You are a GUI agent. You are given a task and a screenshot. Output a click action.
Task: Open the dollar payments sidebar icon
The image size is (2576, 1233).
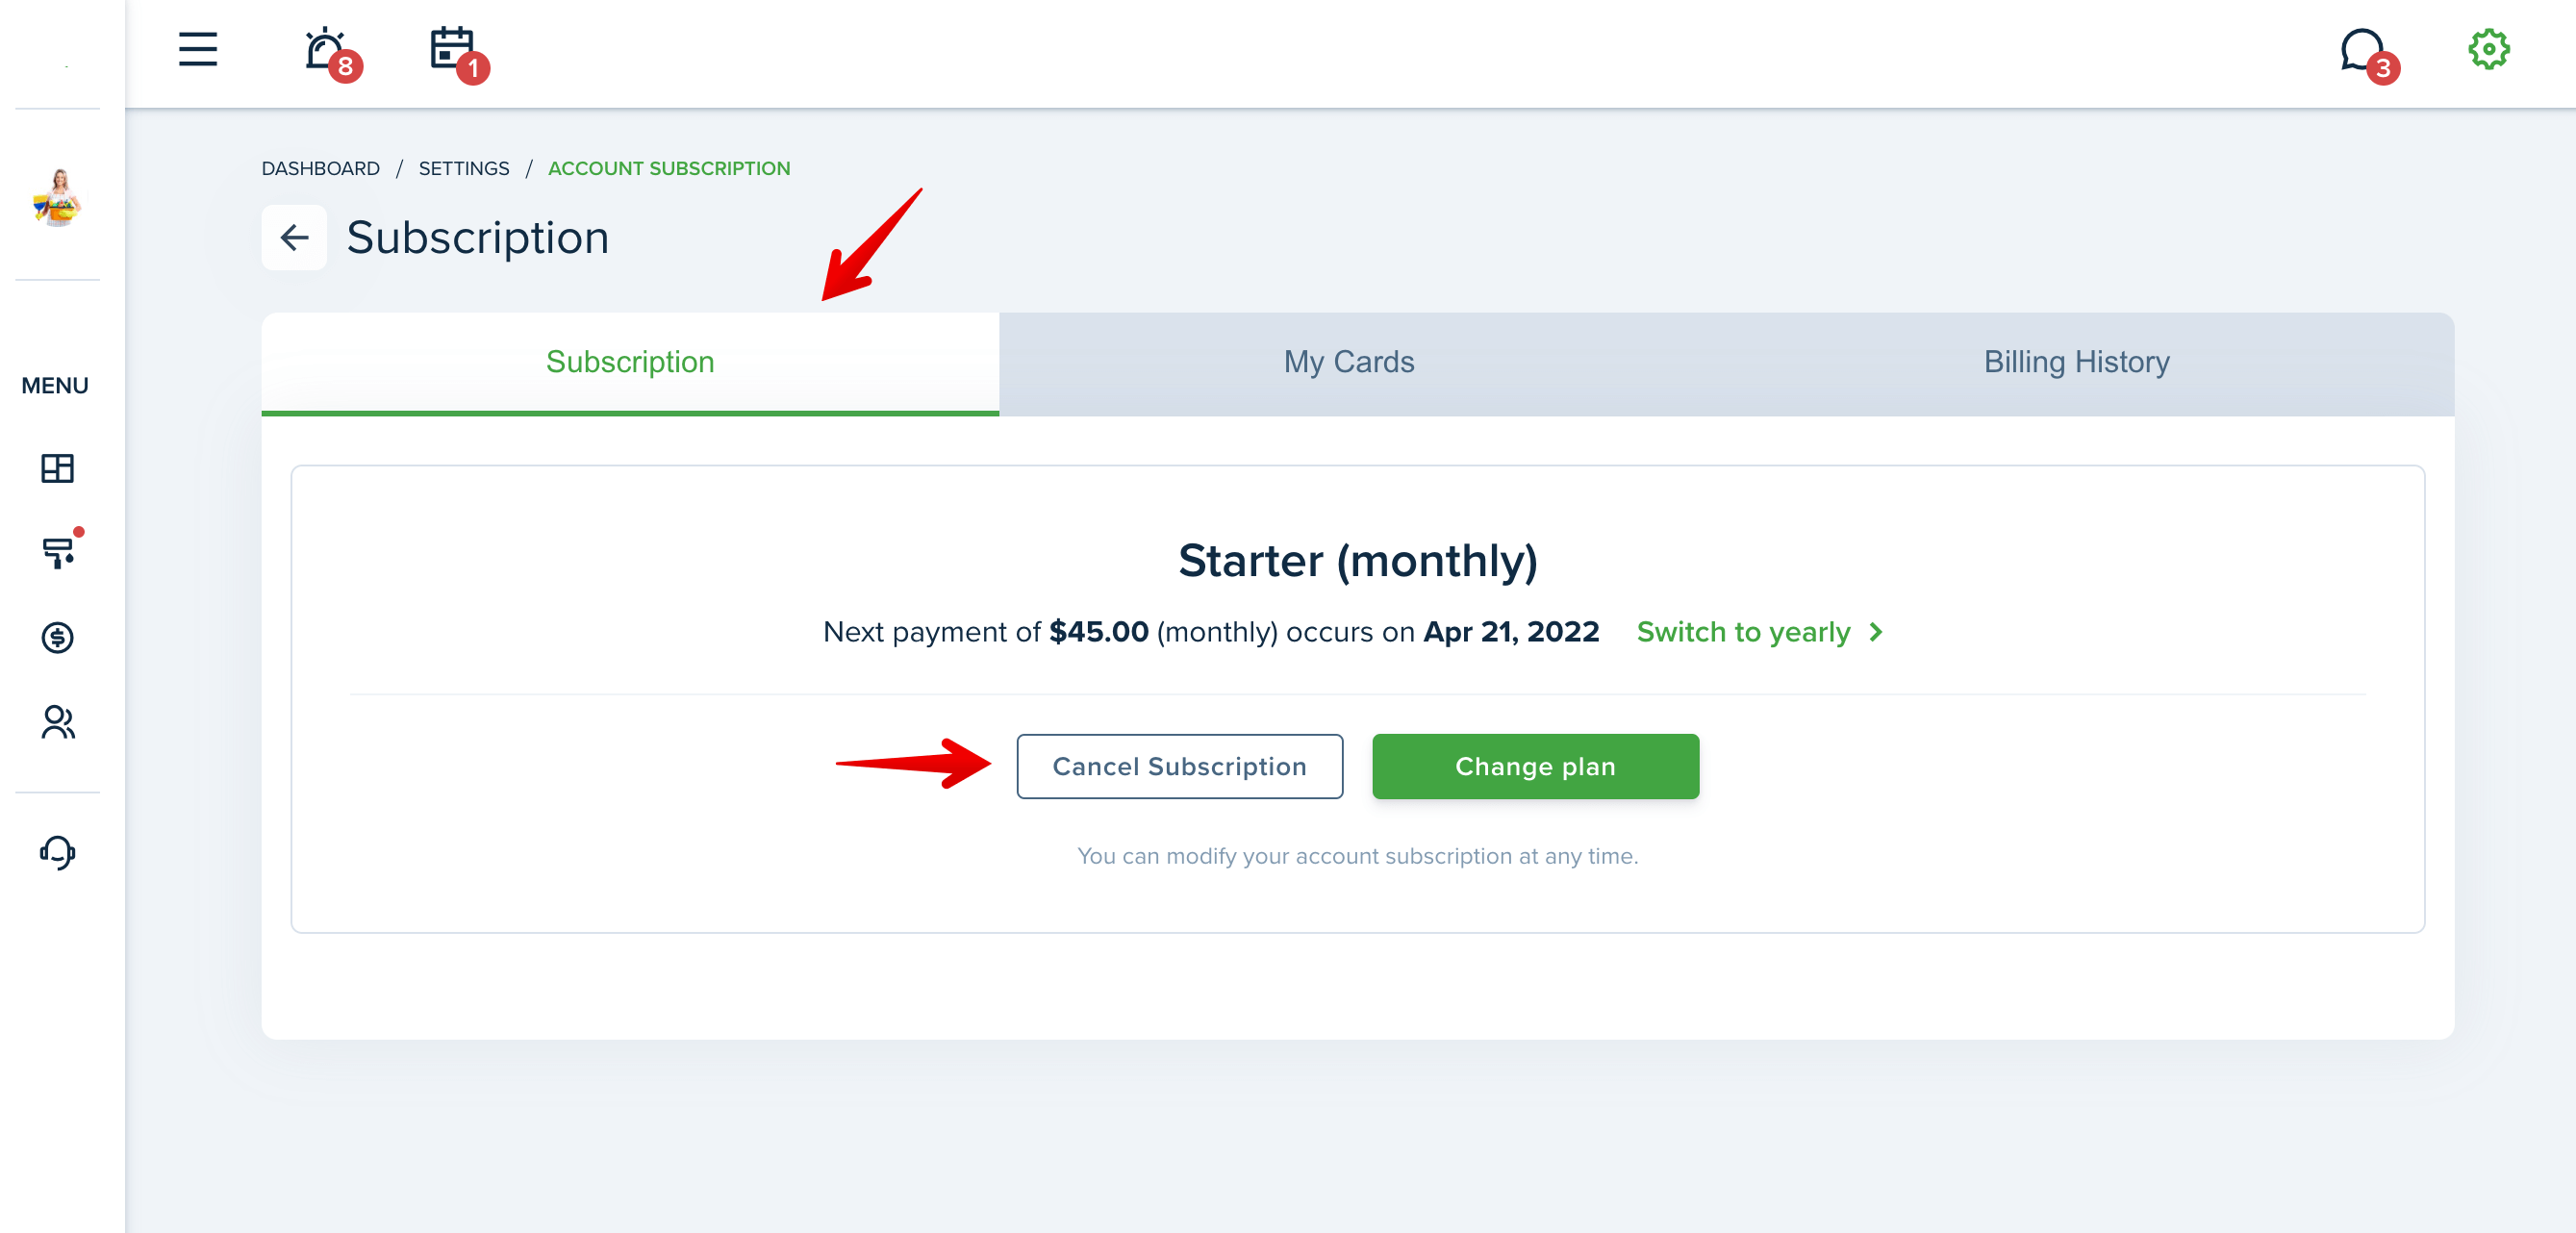coord(57,637)
